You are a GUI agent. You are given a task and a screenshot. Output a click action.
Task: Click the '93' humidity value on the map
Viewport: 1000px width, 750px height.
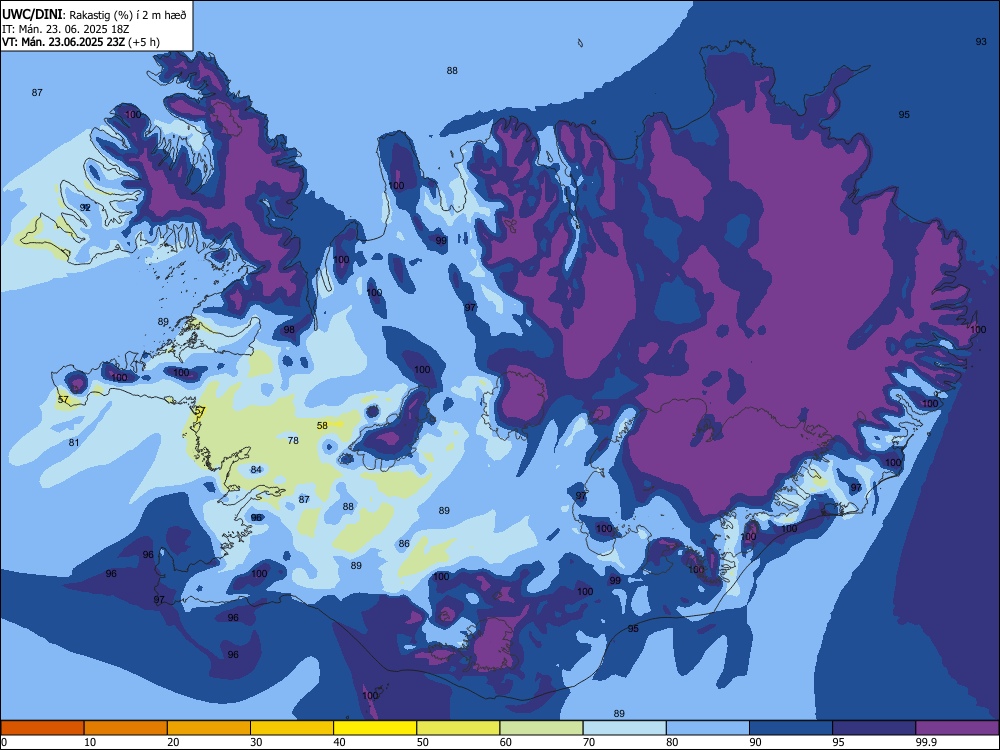[x=981, y=41]
